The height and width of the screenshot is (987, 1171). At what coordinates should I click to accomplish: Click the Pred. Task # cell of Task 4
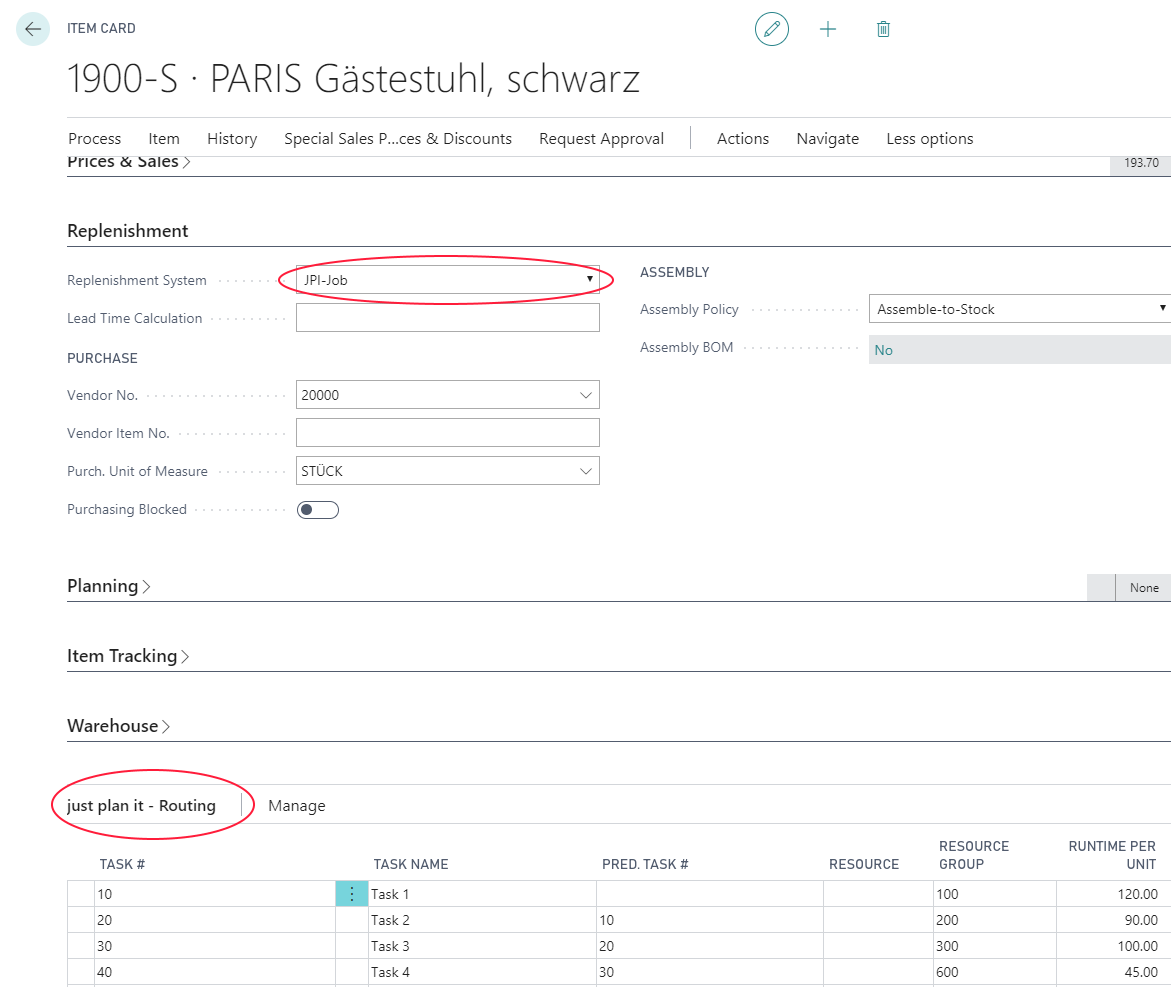(709, 972)
